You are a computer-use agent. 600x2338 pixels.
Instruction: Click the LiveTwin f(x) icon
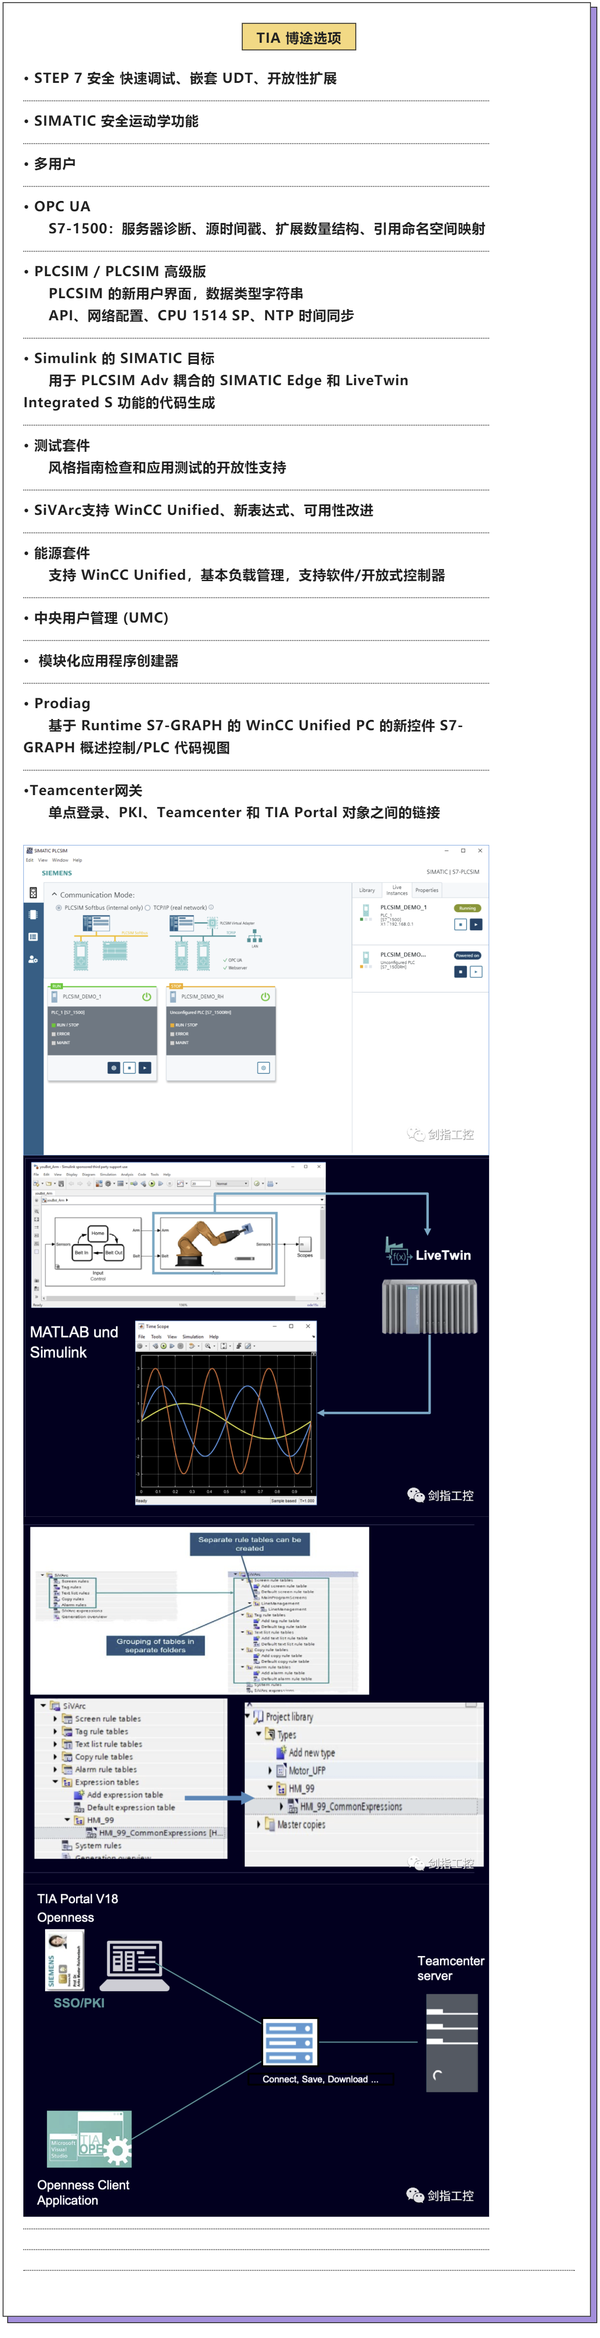click(398, 1253)
